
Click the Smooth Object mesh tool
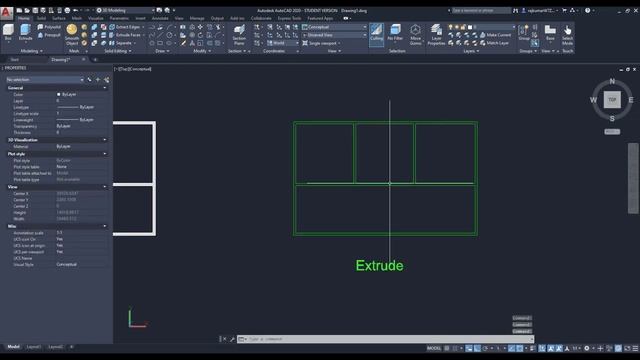(x=71, y=34)
